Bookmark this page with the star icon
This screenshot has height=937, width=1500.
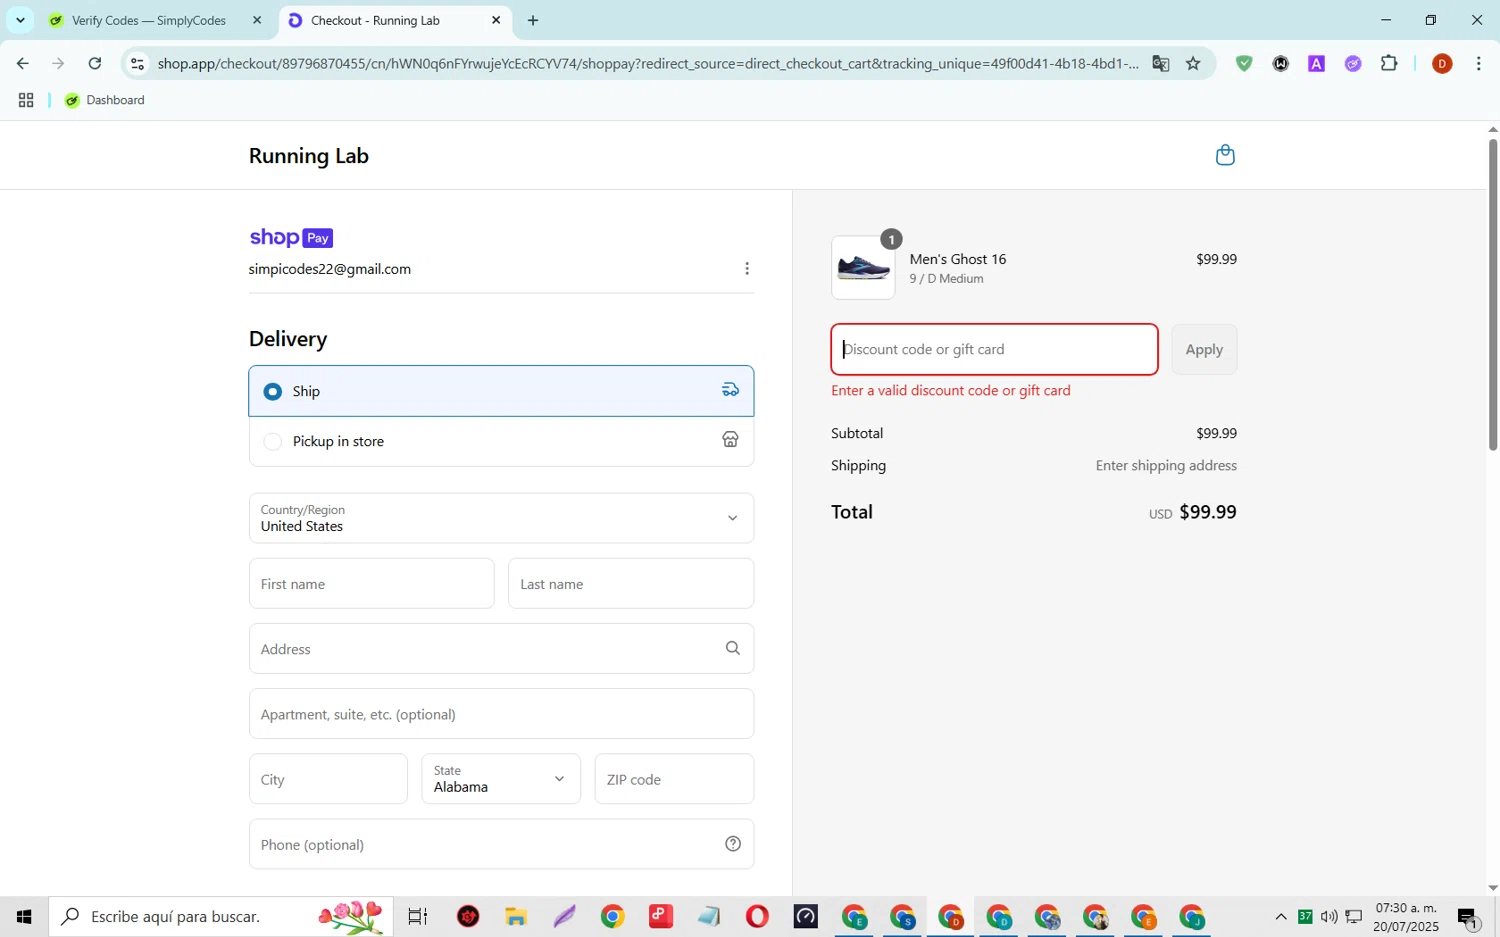click(x=1193, y=63)
